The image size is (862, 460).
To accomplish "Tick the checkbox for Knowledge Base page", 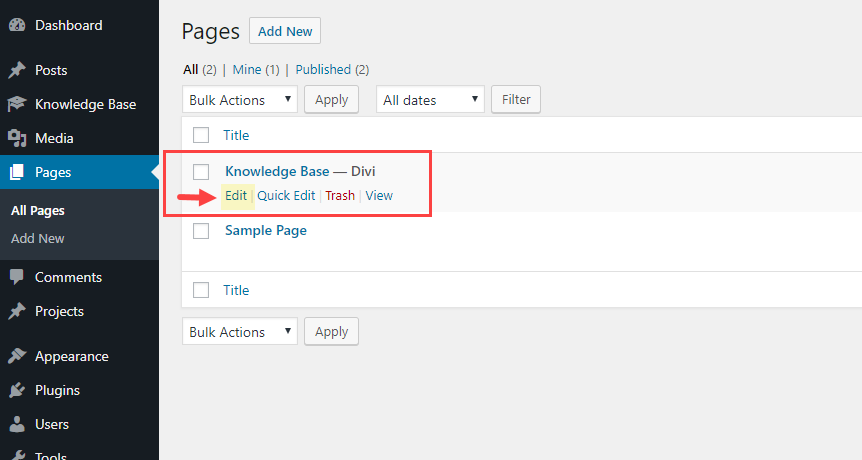I will [x=201, y=172].
